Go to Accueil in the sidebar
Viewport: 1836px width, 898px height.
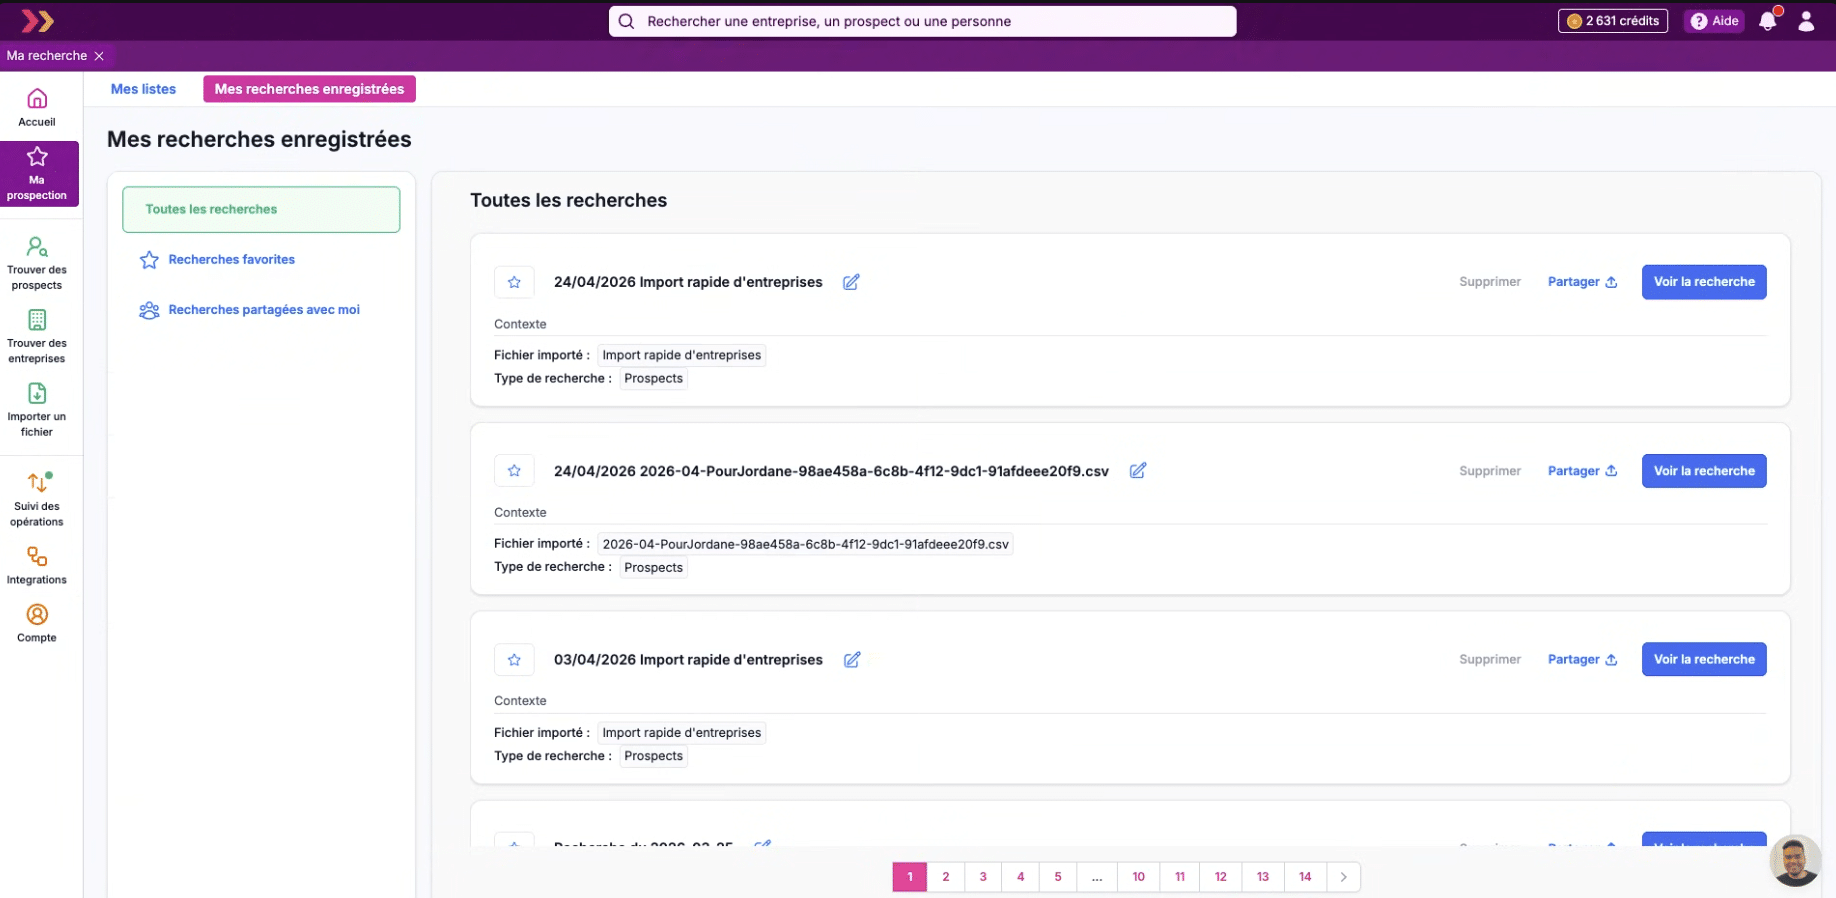tap(37, 108)
